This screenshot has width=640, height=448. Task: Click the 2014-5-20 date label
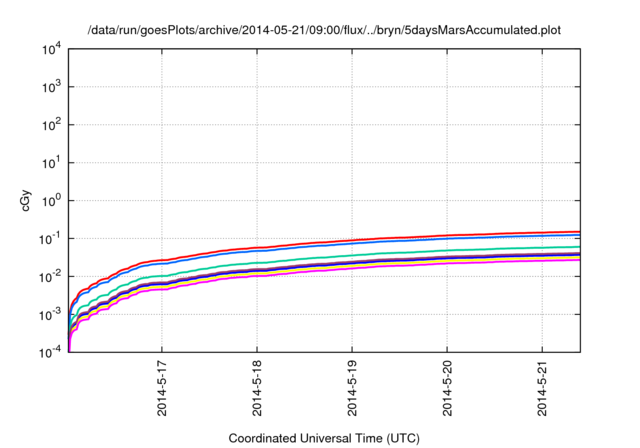[447, 388]
